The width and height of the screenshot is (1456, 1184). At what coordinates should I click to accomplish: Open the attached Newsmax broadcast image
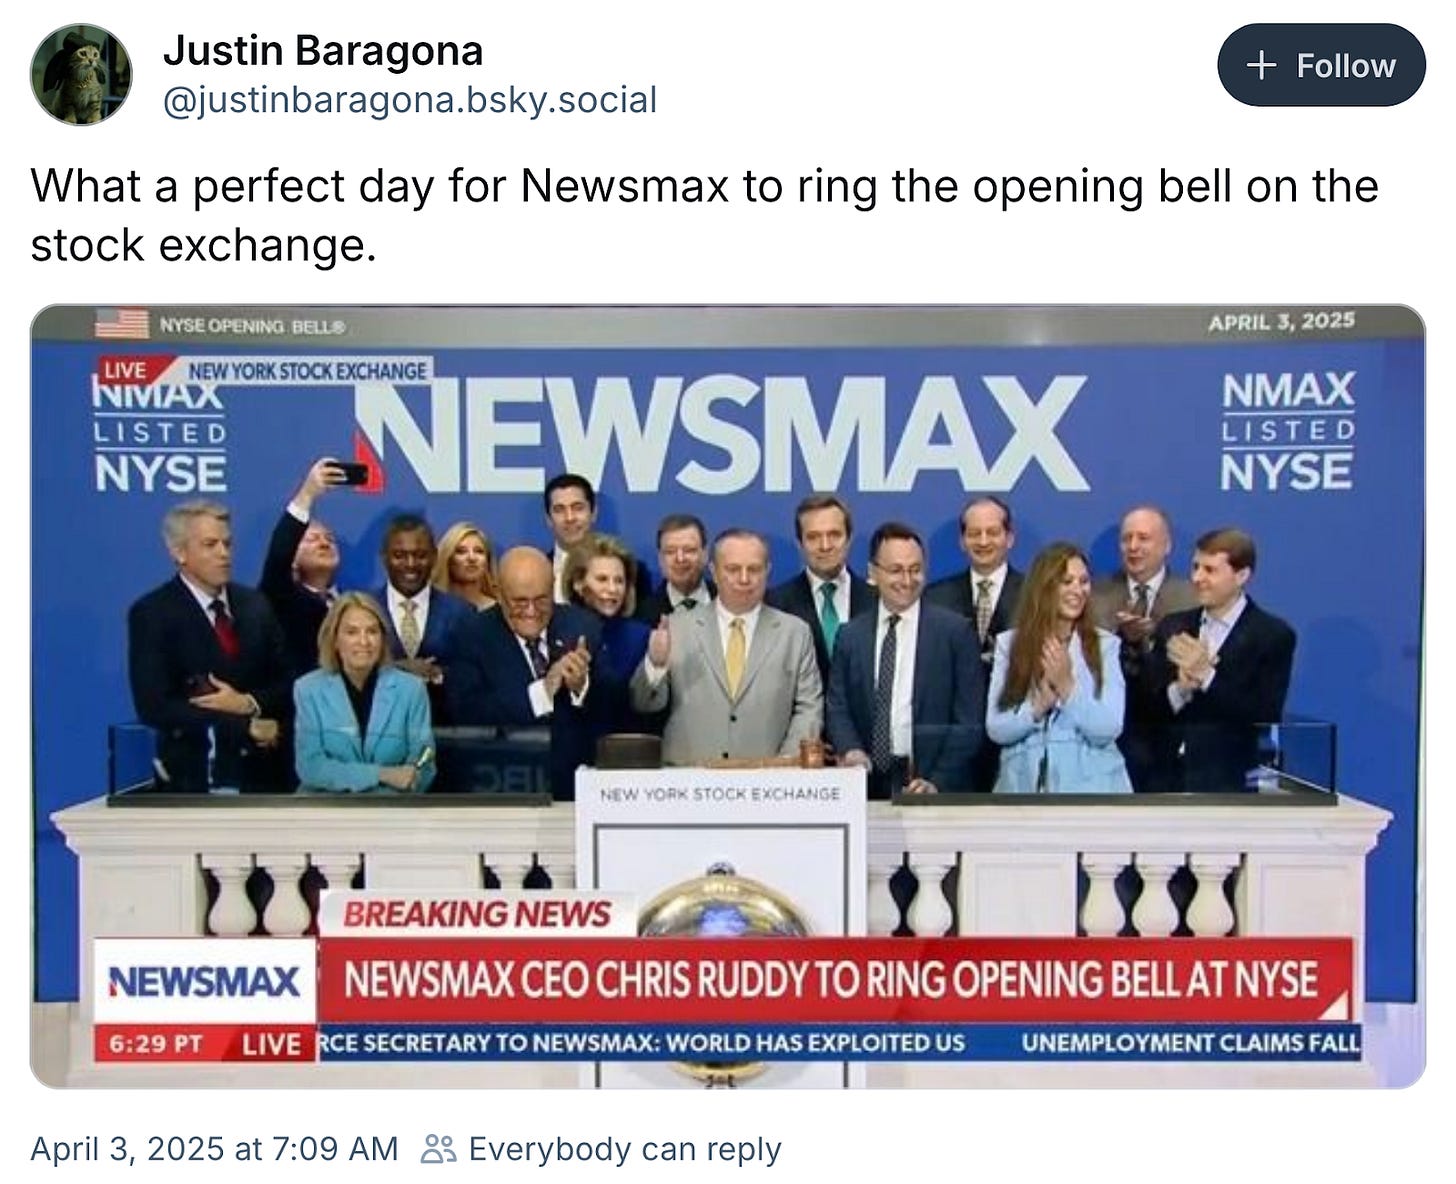point(728,696)
